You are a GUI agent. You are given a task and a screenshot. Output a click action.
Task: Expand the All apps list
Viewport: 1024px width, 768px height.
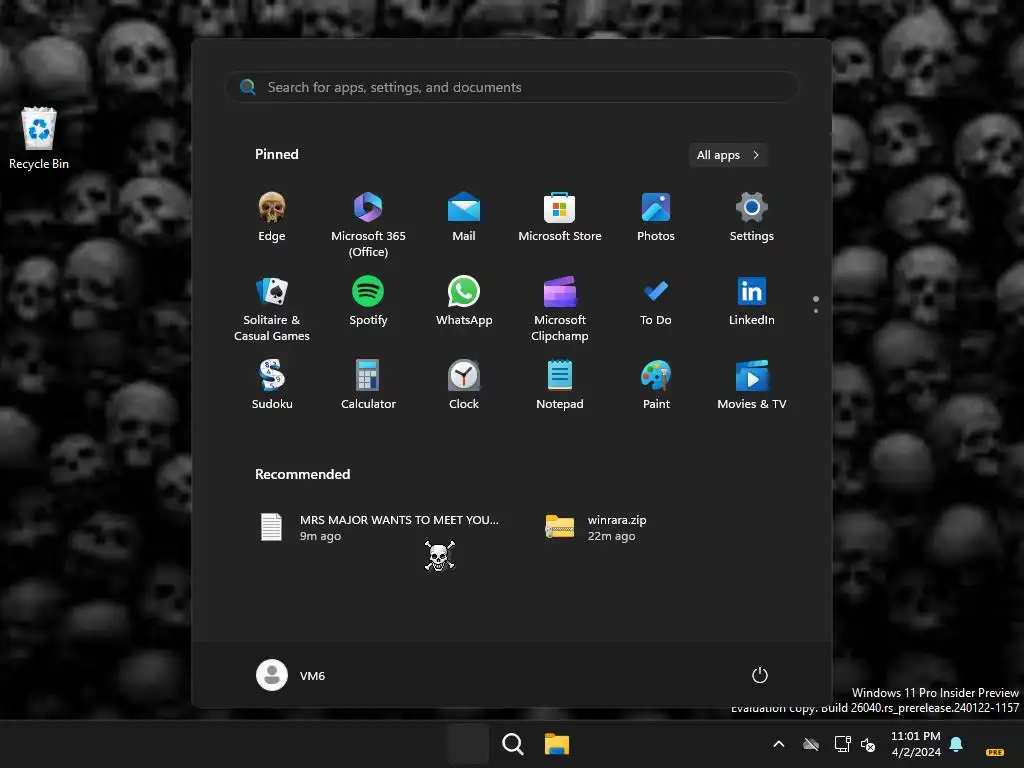click(x=728, y=155)
